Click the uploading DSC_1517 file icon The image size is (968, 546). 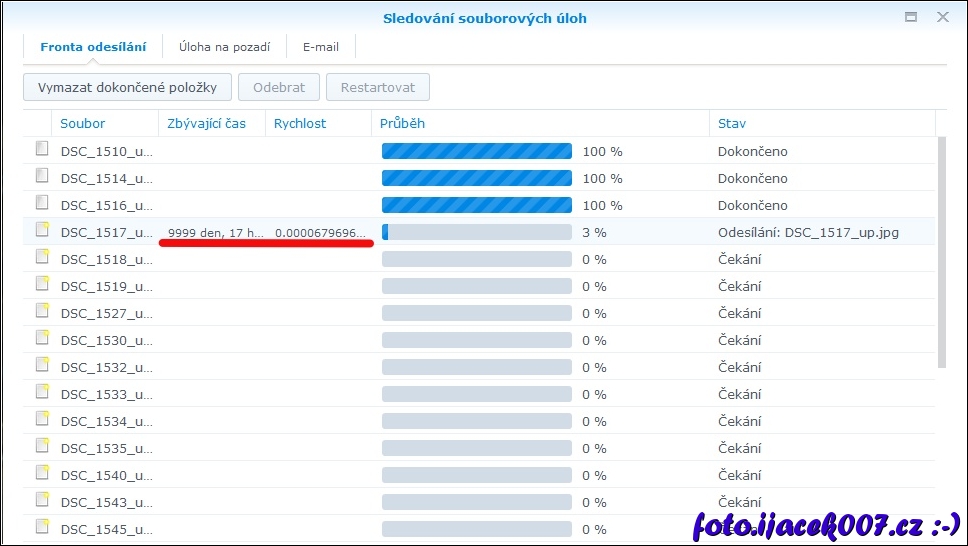point(42,230)
